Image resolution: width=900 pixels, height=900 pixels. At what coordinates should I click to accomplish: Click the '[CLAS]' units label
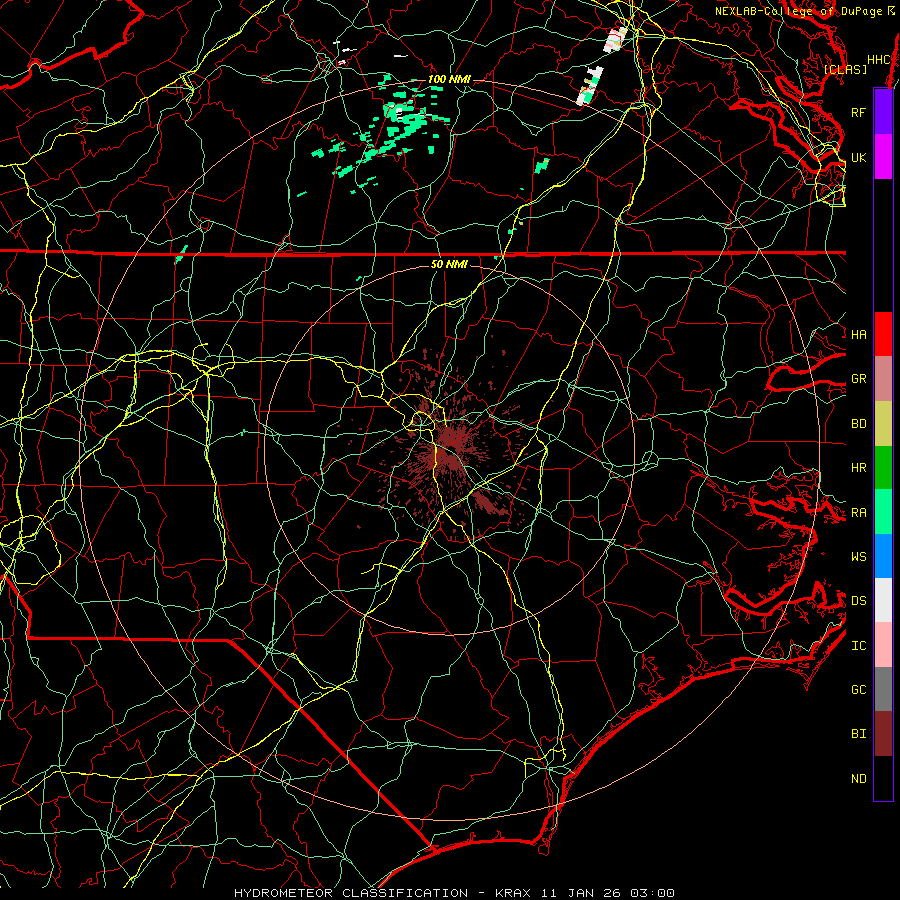click(x=845, y=69)
